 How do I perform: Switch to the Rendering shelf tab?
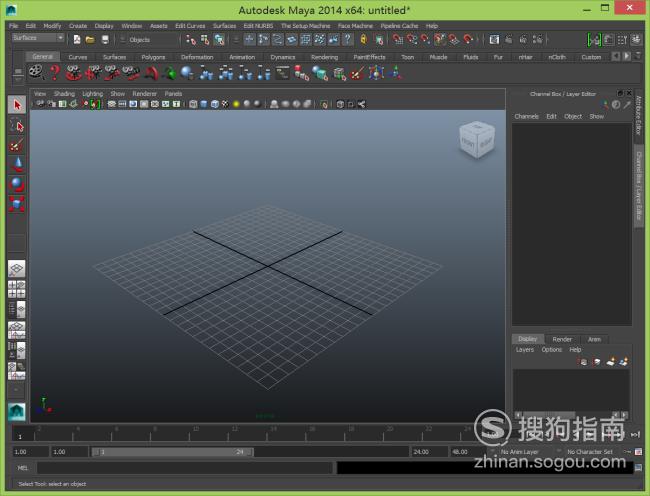pyautogui.click(x=325, y=57)
